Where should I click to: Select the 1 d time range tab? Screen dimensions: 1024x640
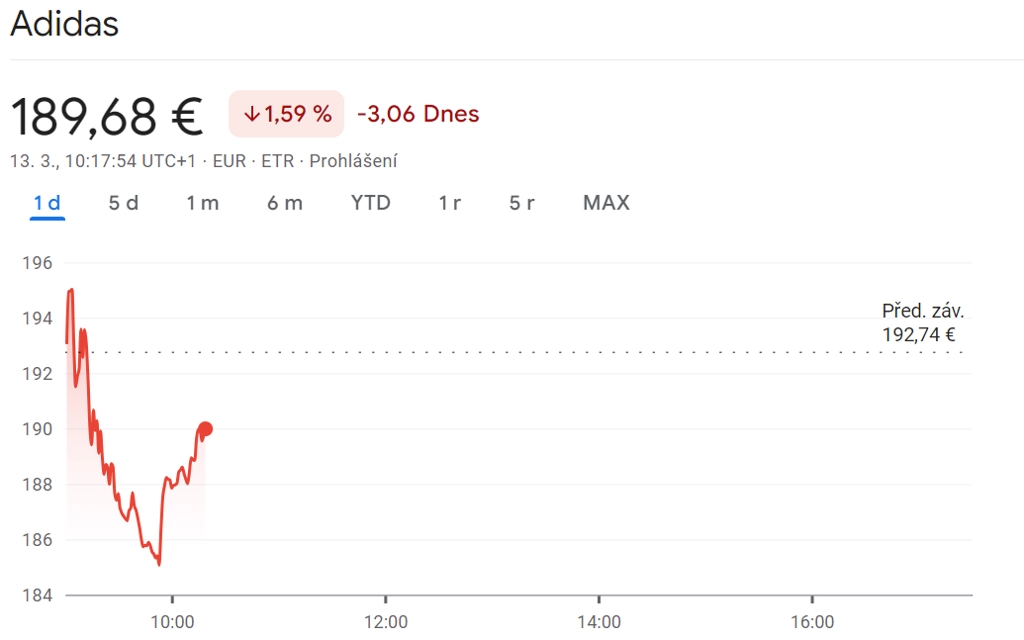coord(47,203)
